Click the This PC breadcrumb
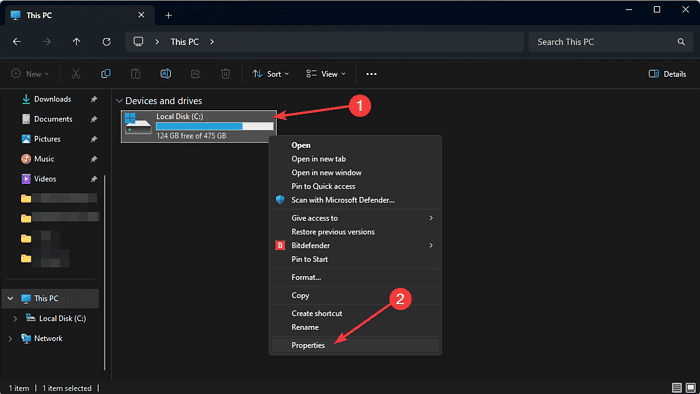The image size is (700, 394). coord(184,41)
